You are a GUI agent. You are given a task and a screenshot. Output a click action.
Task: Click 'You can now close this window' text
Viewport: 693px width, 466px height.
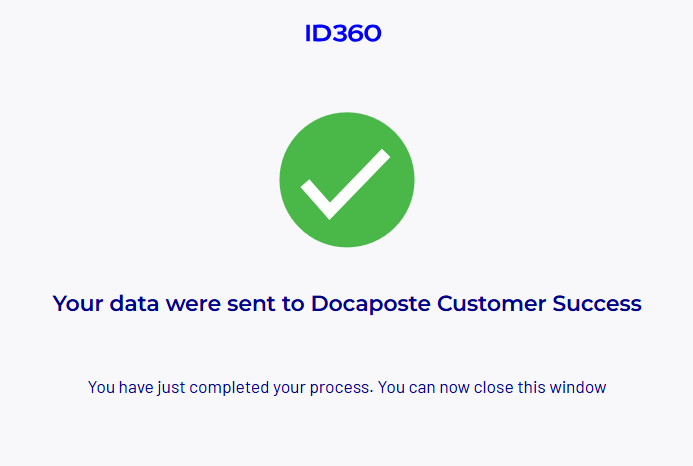coord(492,387)
